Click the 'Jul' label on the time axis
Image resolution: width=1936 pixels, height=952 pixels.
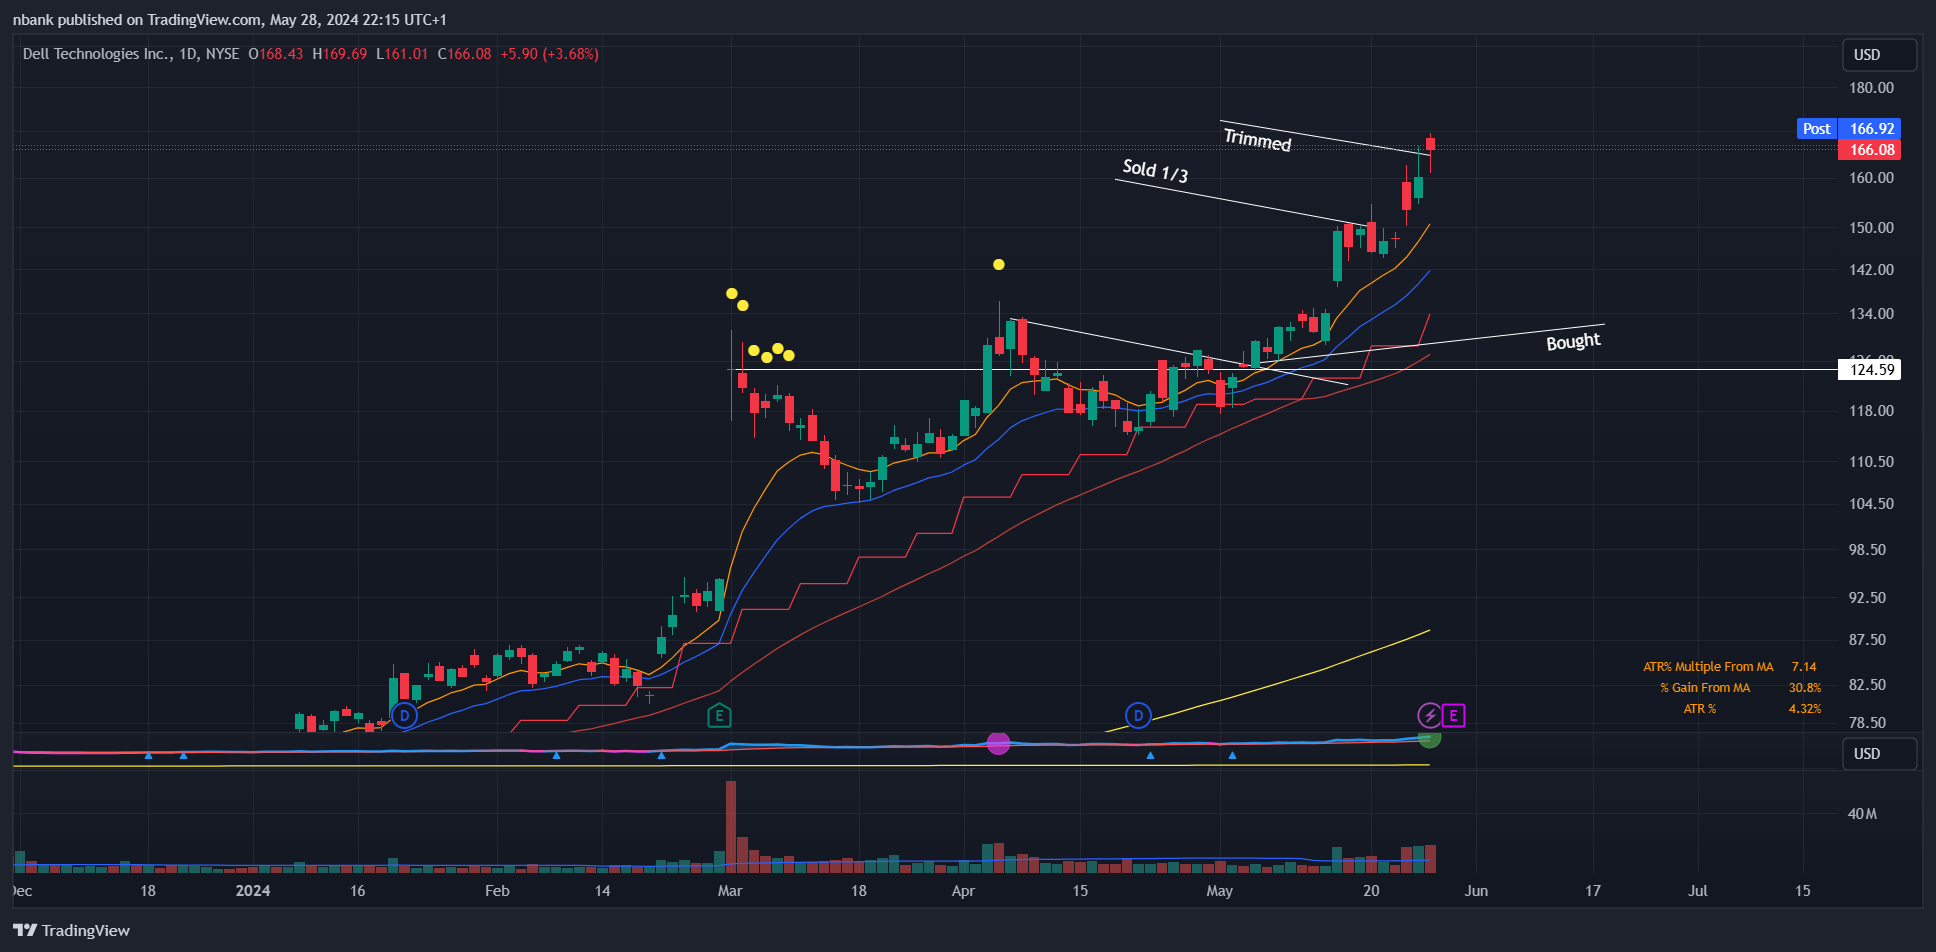pos(1698,891)
